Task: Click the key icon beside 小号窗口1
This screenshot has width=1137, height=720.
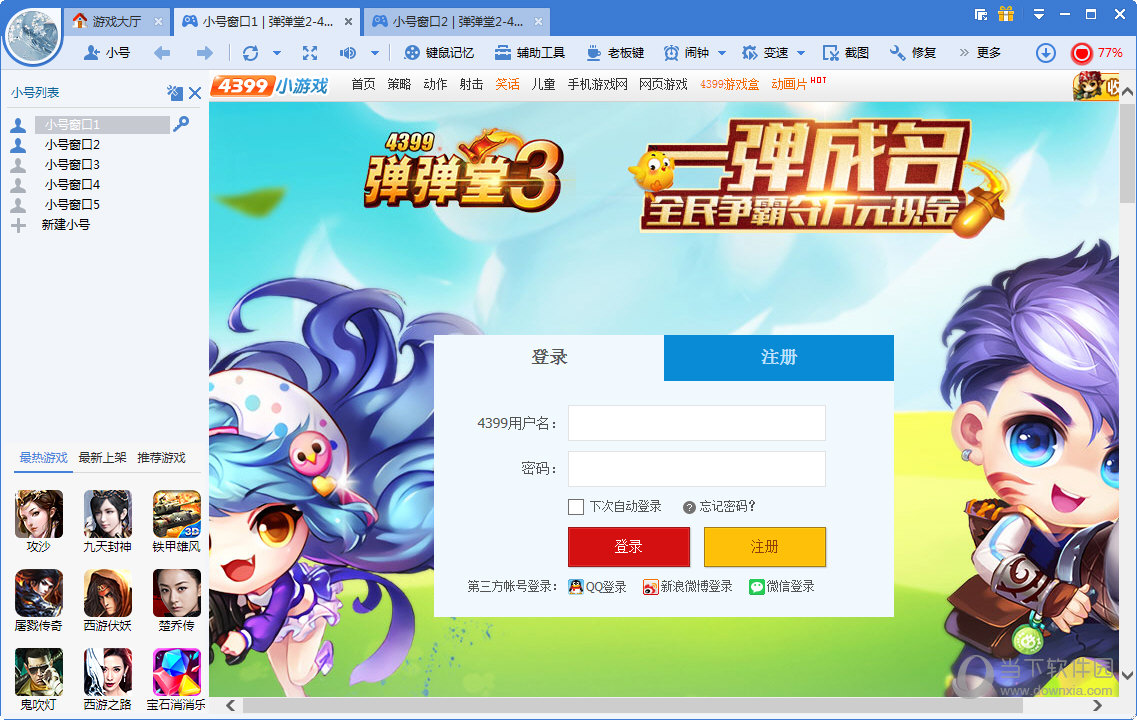Action: 180,124
